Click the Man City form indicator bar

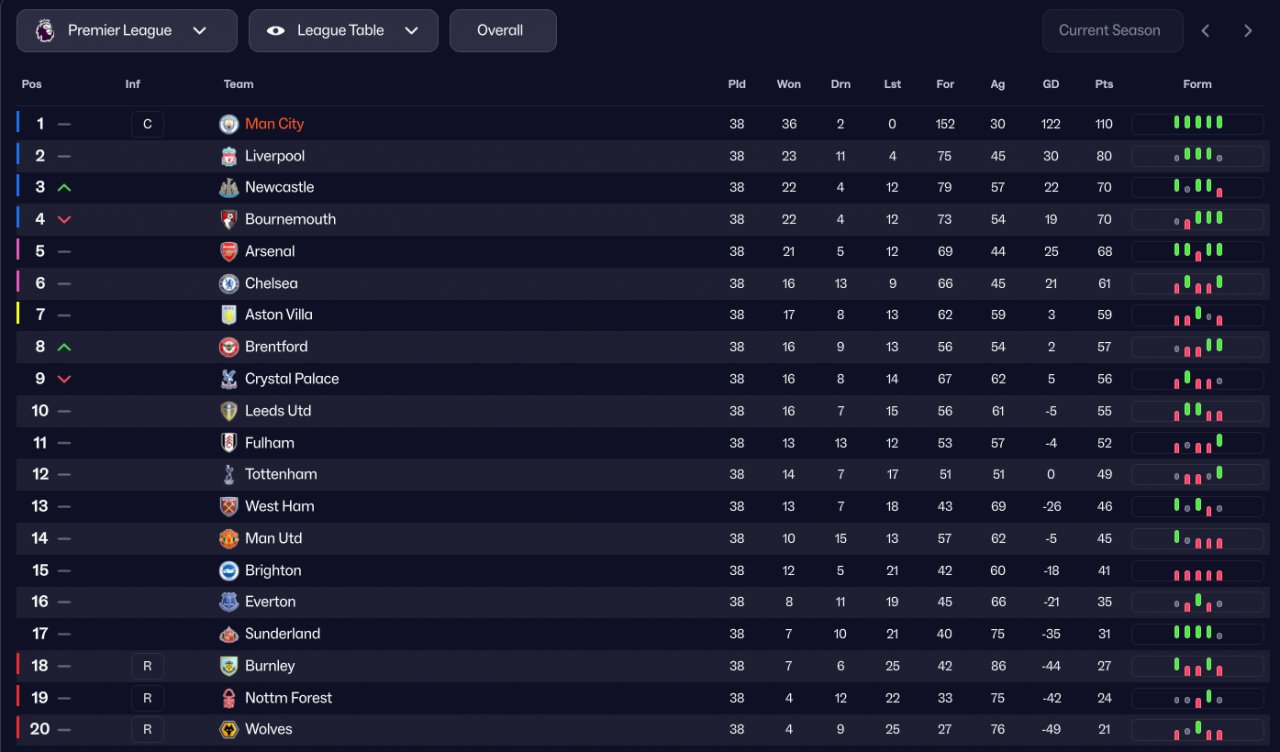click(x=1197, y=124)
